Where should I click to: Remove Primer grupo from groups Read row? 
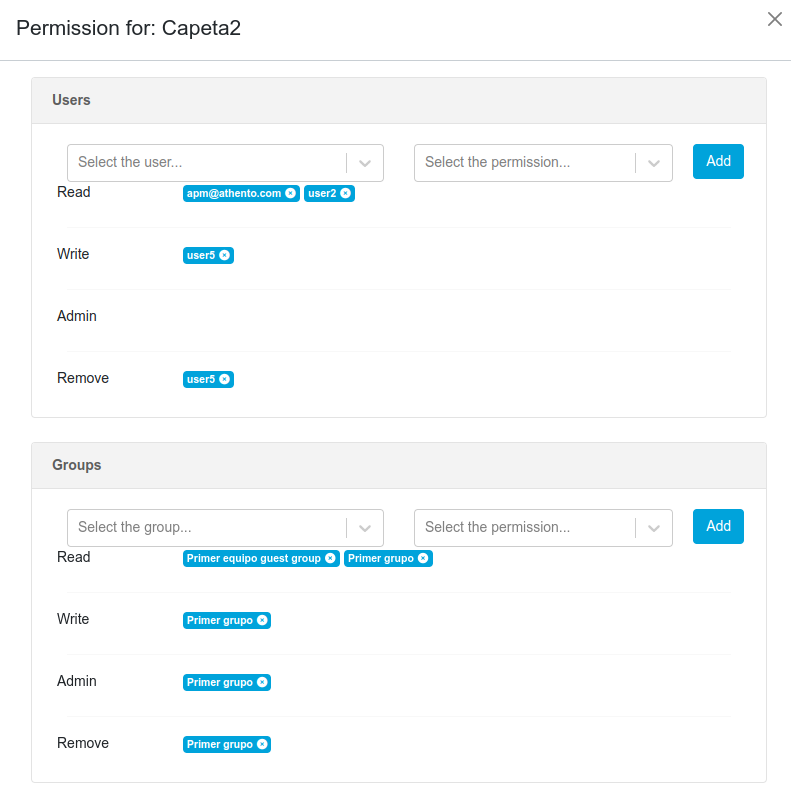pos(423,559)
